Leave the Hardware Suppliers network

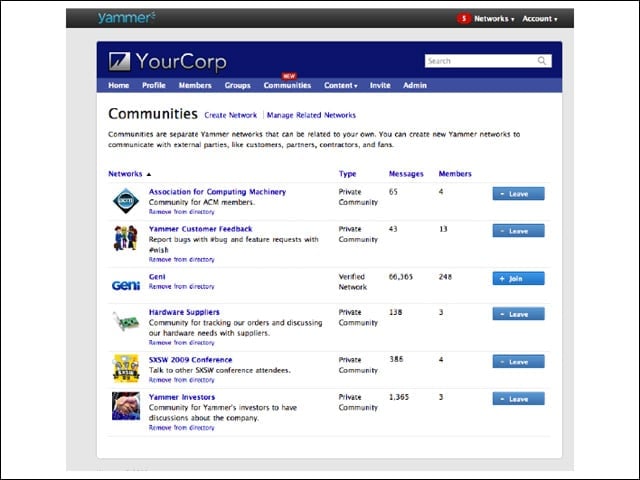518,314
